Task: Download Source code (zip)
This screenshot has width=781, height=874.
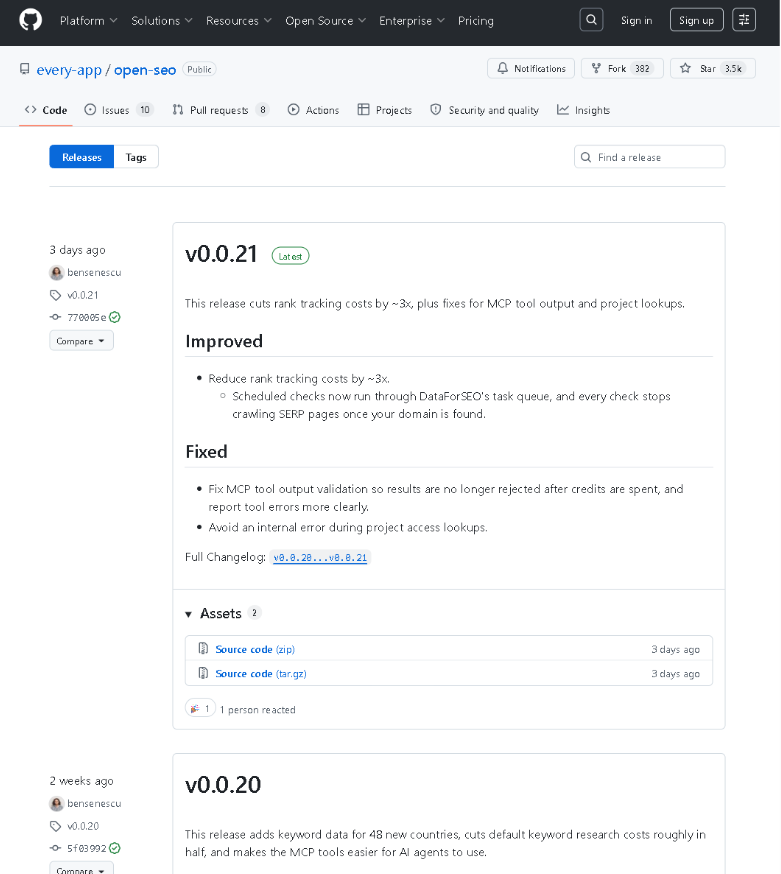Action: coord(255,649)
